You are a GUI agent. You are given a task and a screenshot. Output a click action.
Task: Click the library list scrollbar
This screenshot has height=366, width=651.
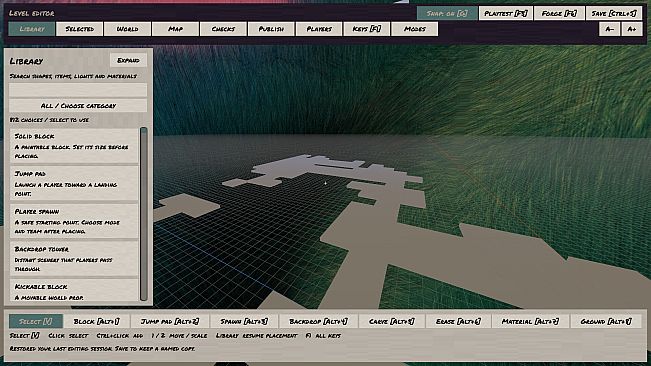tap(144, 214)
